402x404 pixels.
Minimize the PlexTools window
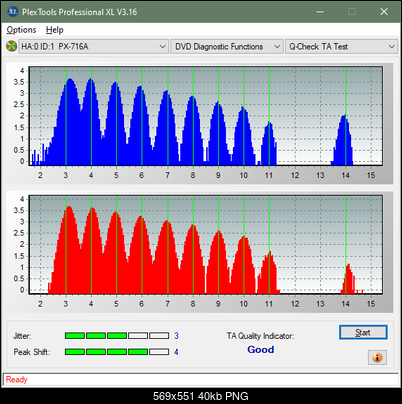(x=320, y=12)
